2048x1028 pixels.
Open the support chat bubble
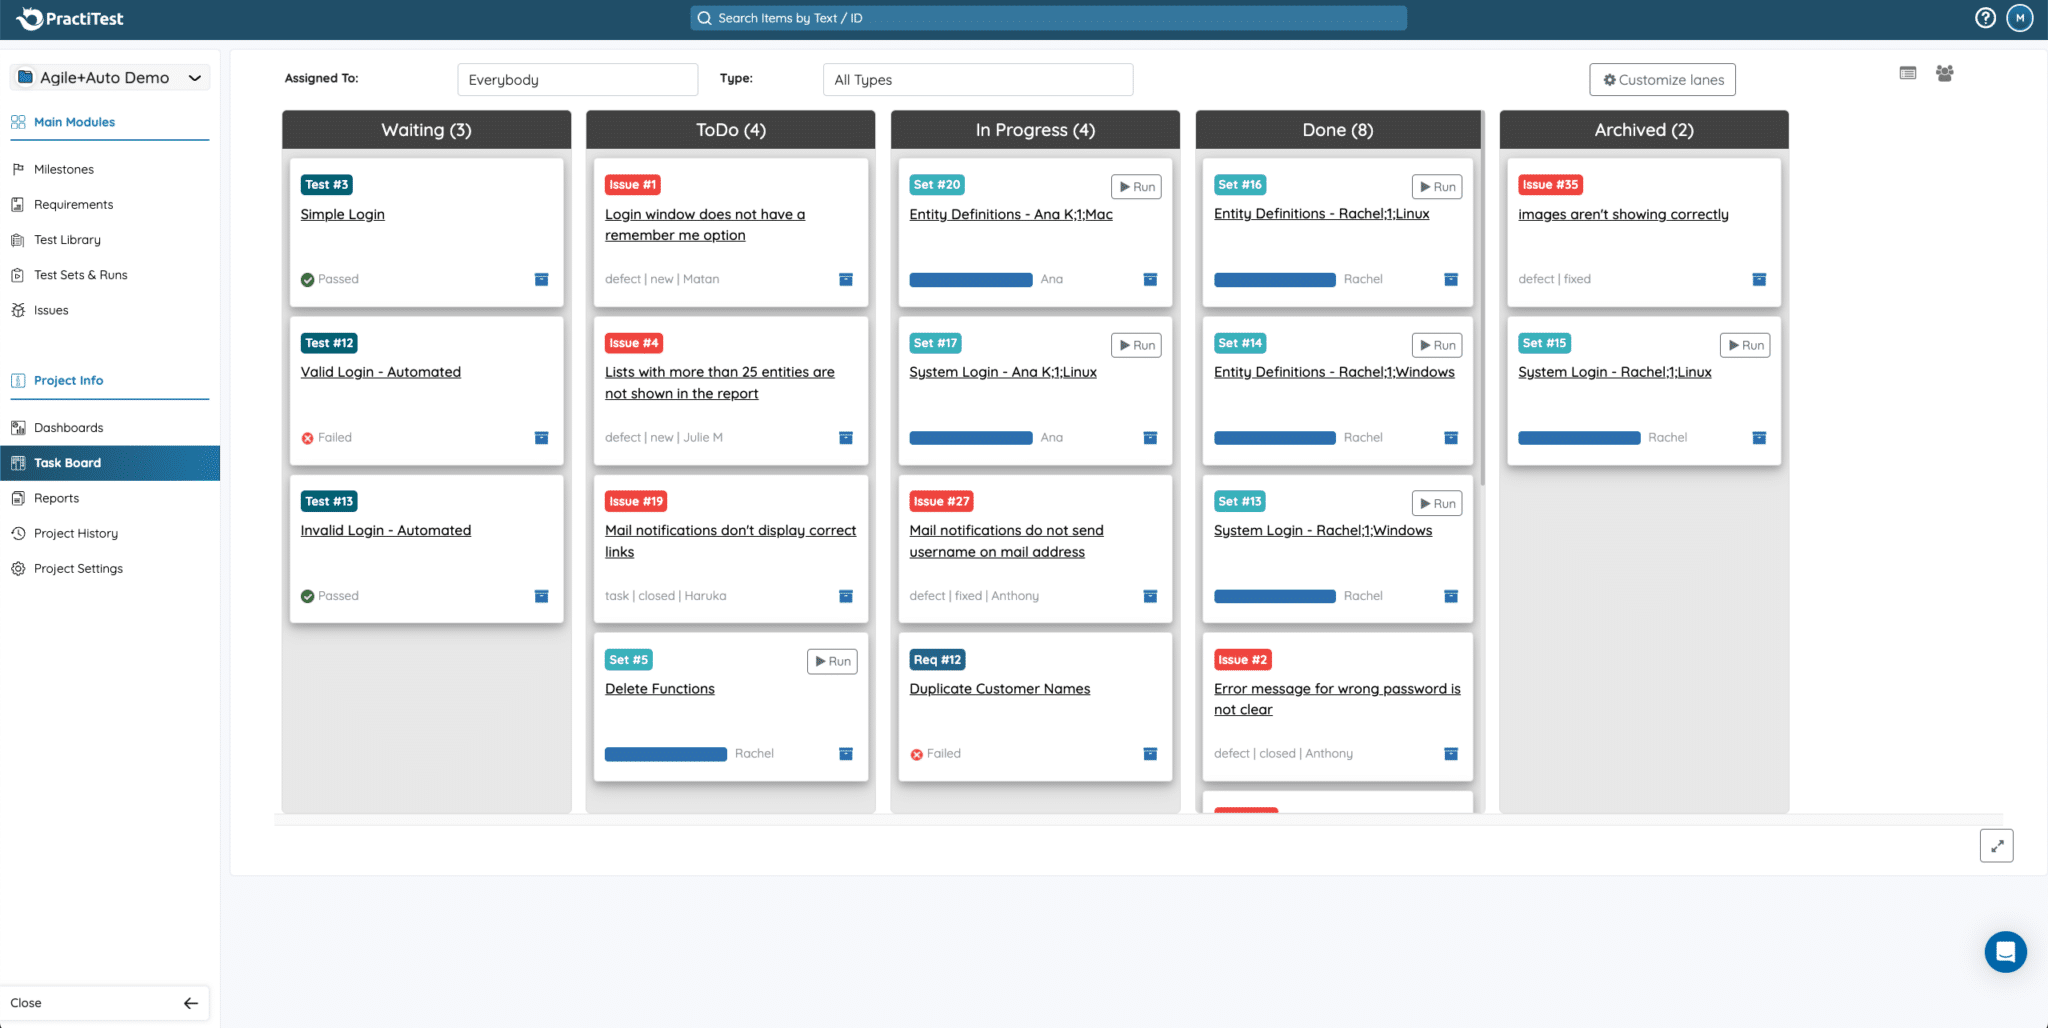pyautogui.click(x=2005, y=951)
